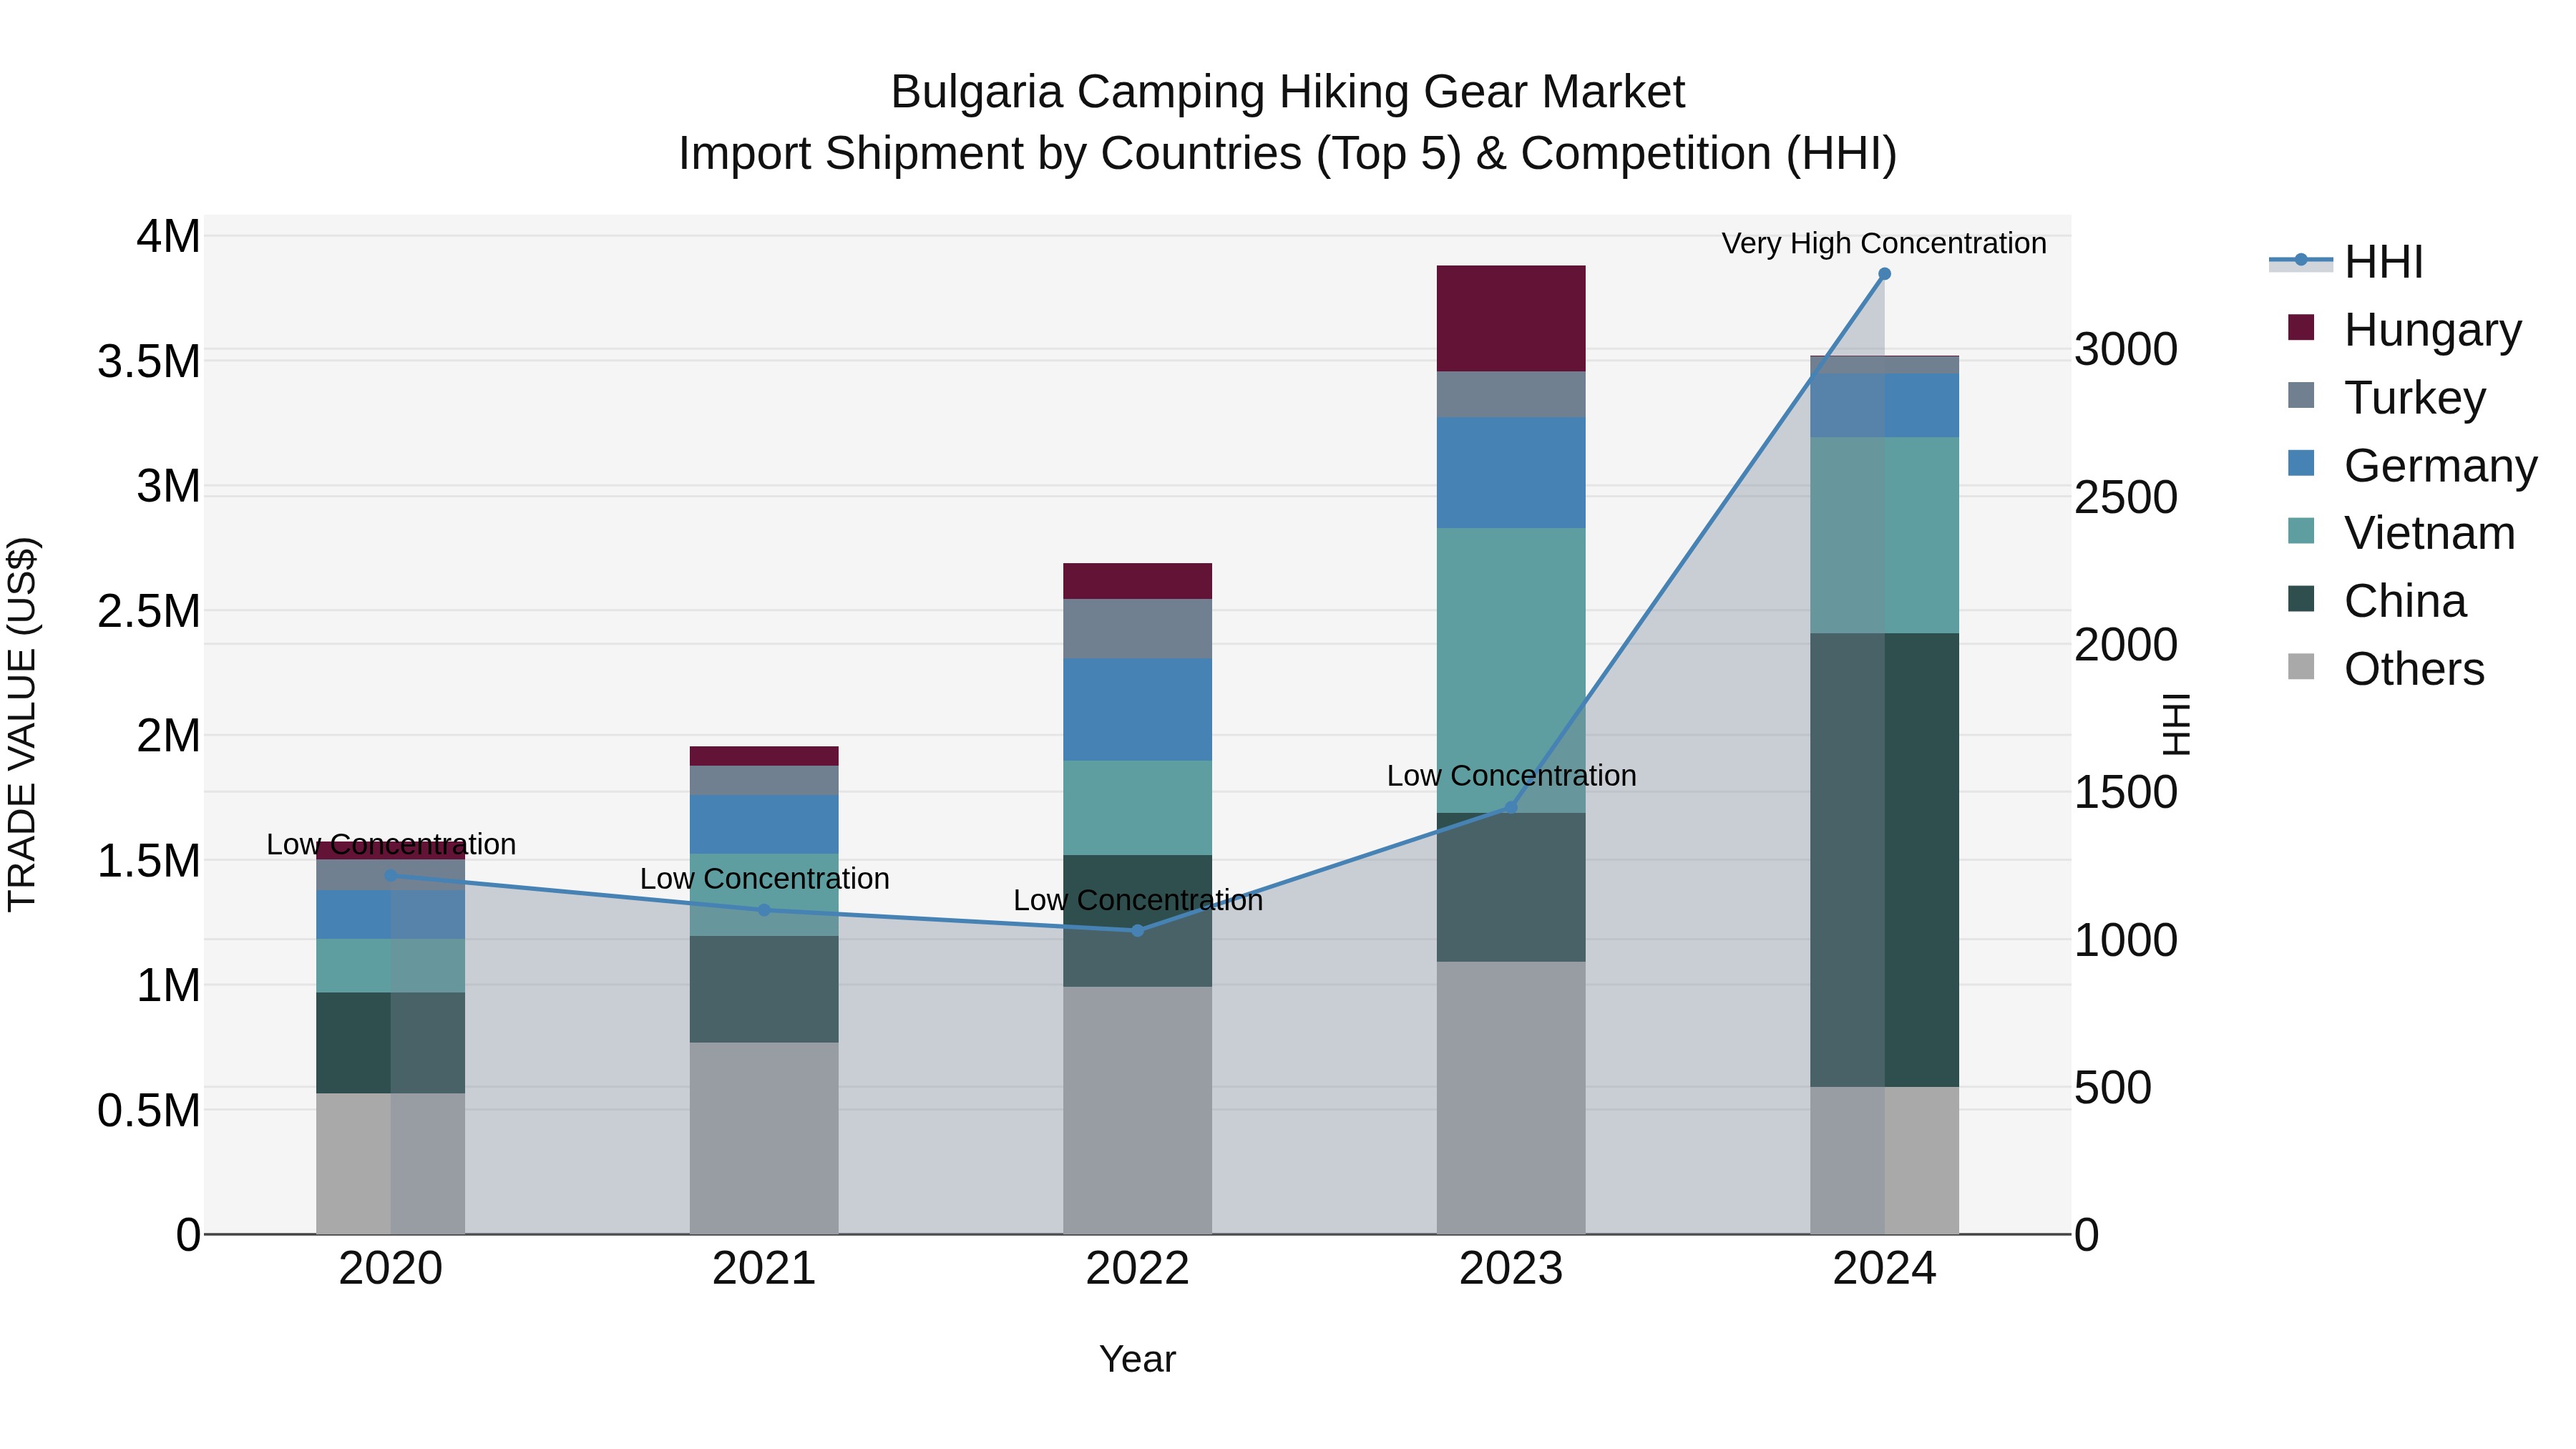Toggle the Vietnam legend entry
Image resolution: width=2576 pixels, height=1449 pixels.
pyautogui.click(x=2401, y=533)
